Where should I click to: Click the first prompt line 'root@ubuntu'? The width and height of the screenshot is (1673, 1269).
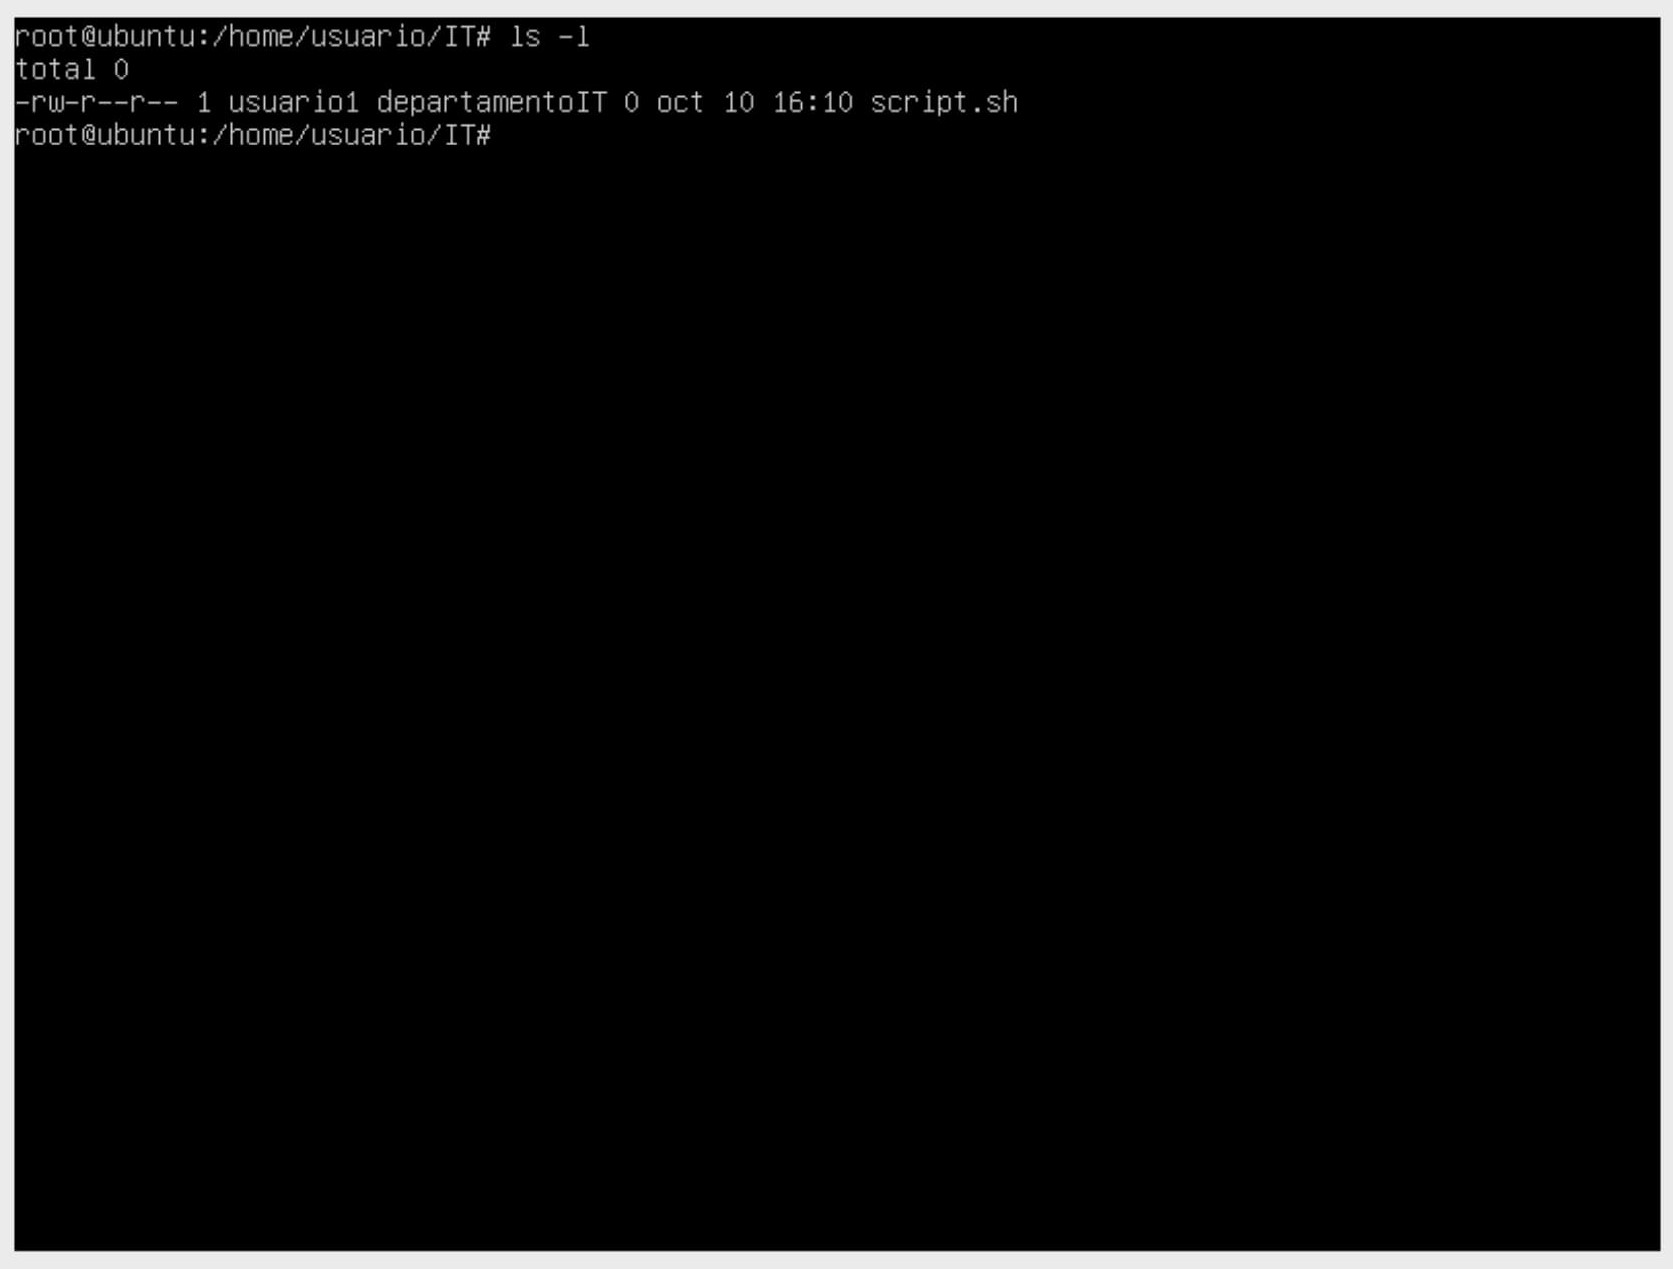105,38
